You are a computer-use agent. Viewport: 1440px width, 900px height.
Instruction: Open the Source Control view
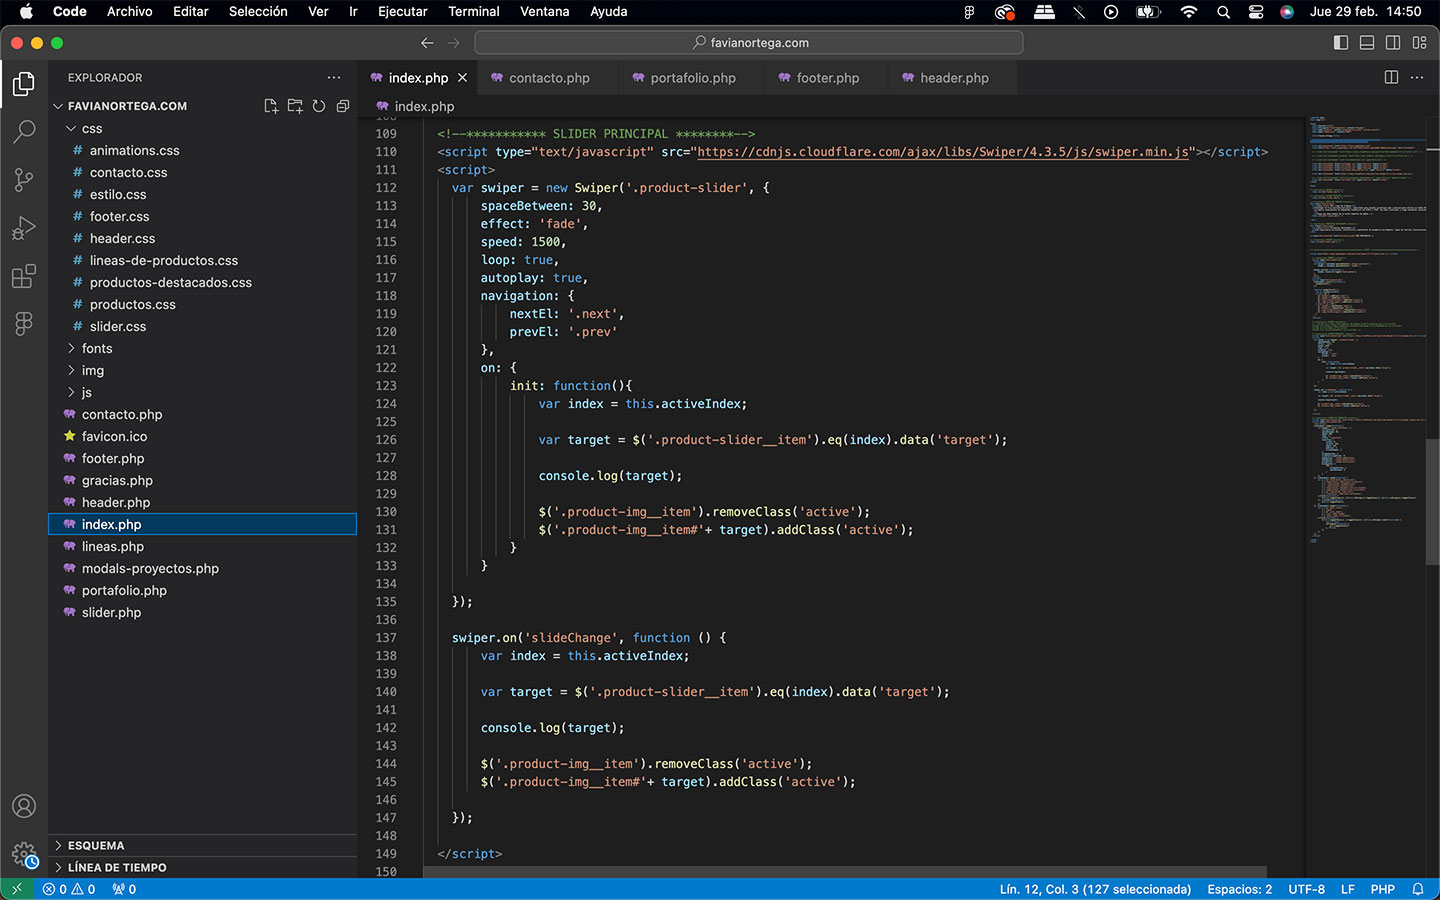click(x=24, y=180)
